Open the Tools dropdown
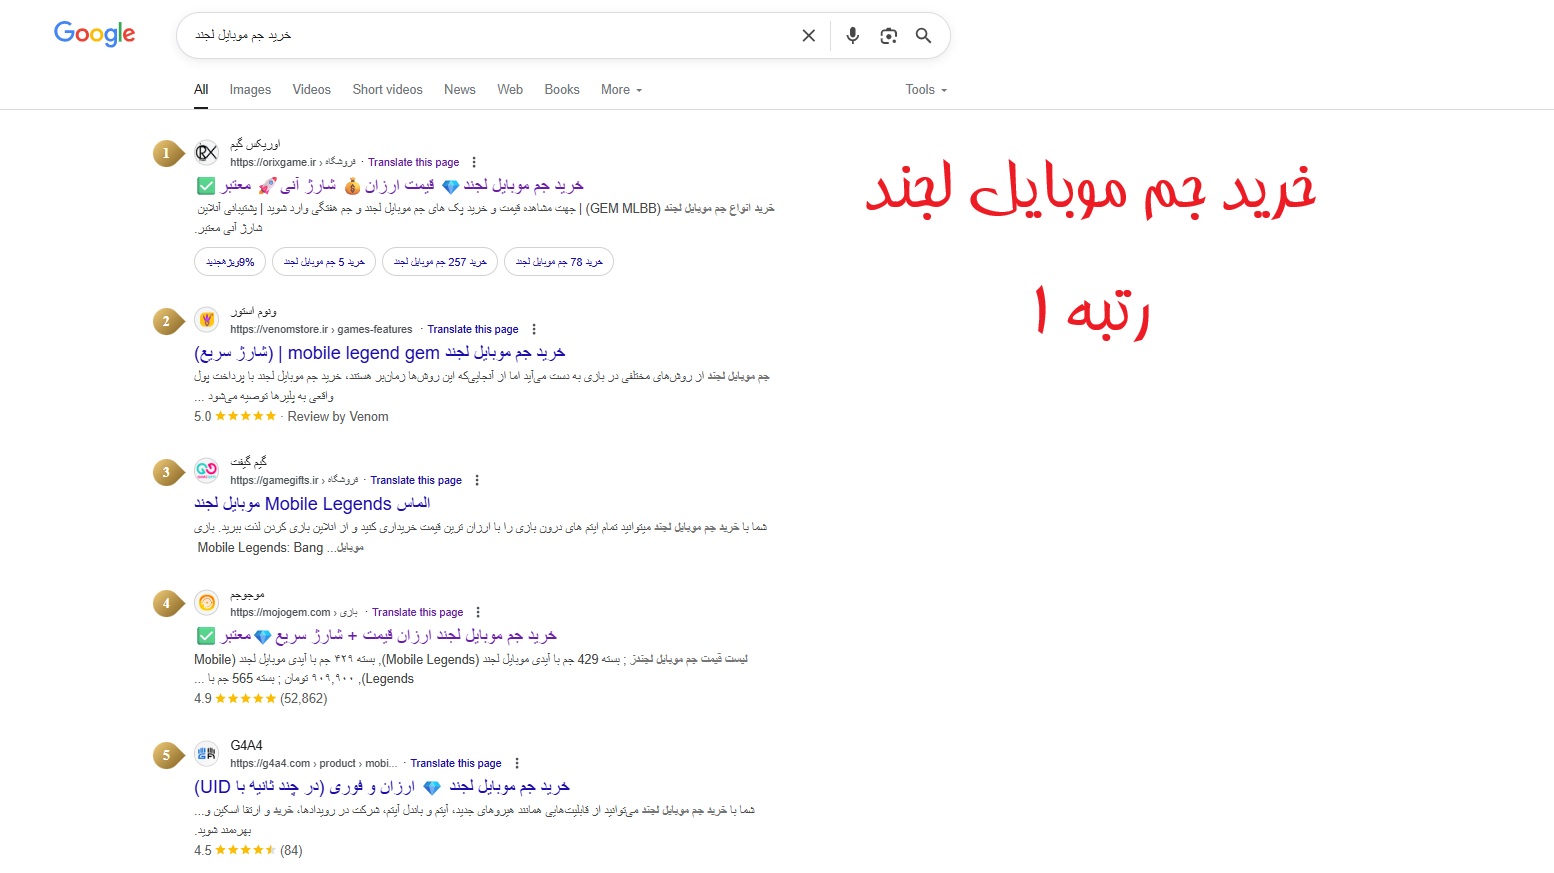The image size is (1554, 873). (x=926, y=90)
